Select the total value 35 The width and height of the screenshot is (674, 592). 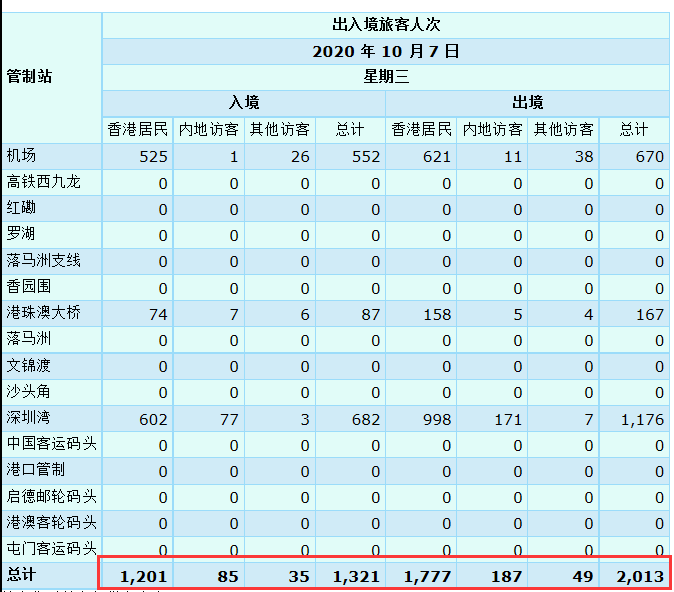[x=299, y=577]
